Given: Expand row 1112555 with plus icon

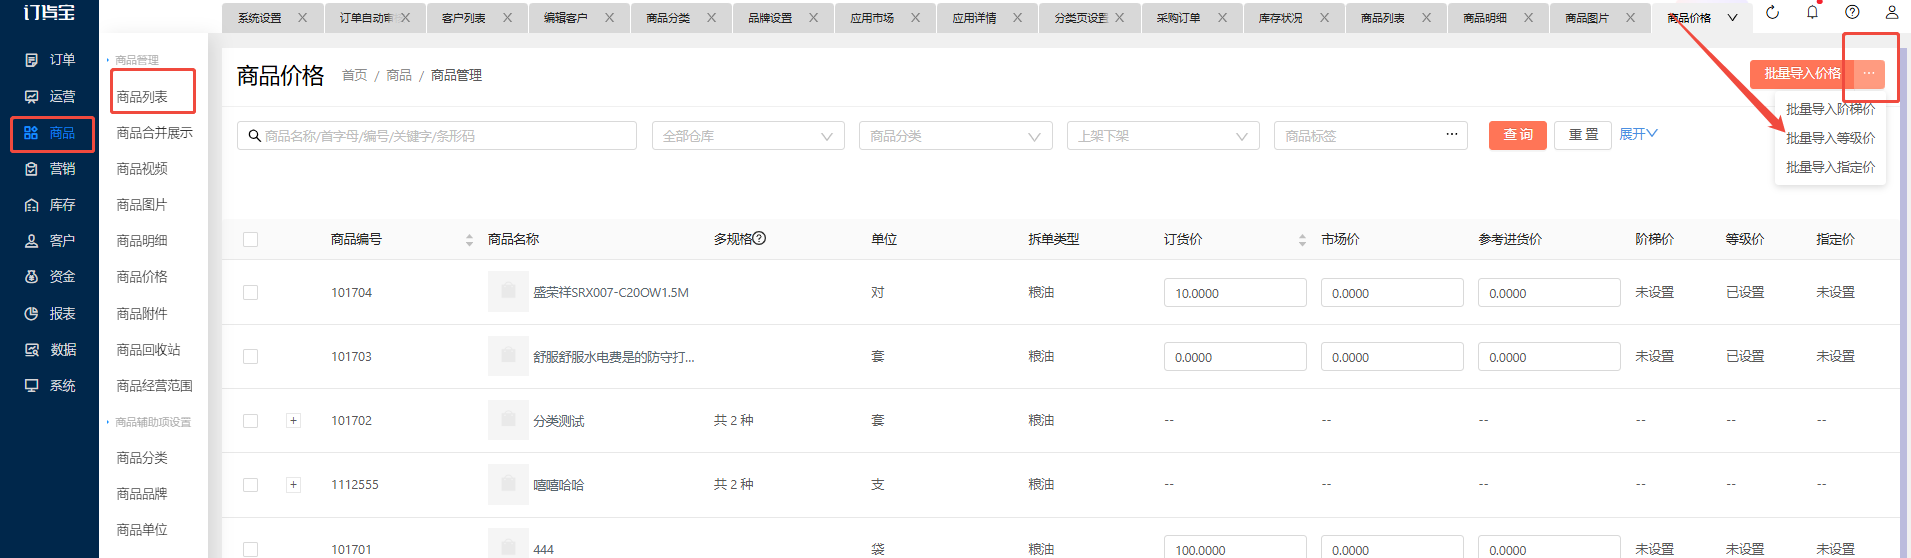Looking at the screenshot, I should point(293,485).
